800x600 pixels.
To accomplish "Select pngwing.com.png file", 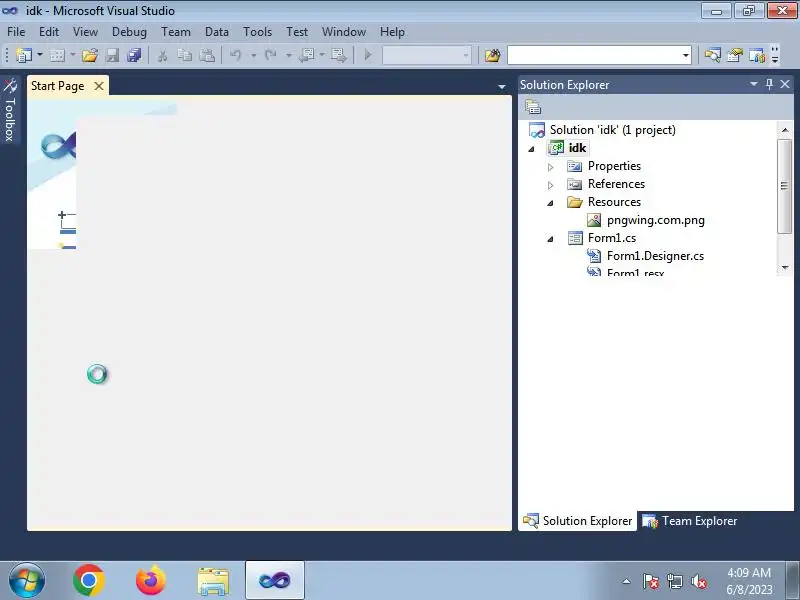I will click(656, 220).
